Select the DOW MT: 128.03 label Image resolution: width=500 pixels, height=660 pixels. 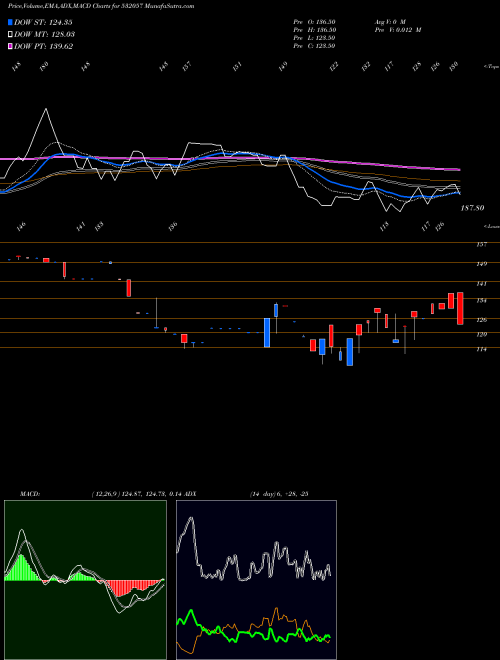[x=45, y=34]
